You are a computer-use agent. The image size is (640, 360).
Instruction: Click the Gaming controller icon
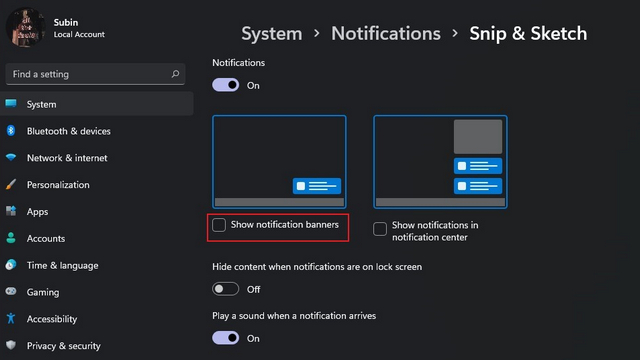click(11, 291)
